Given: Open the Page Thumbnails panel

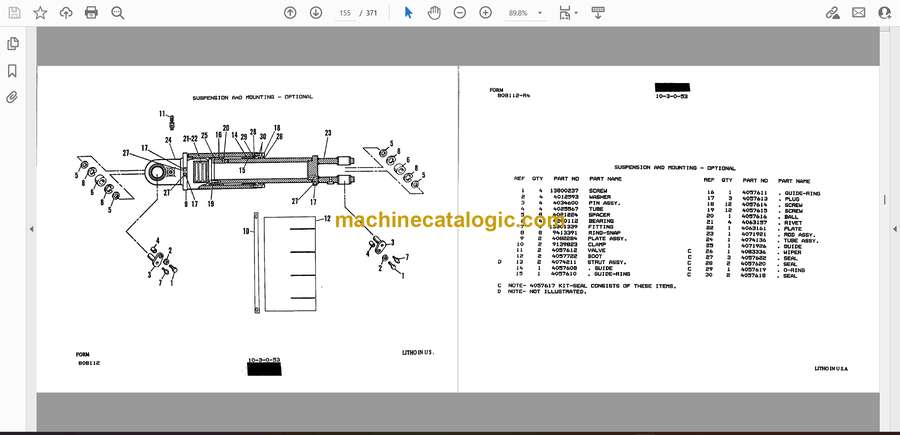Looking at the screenshot, I should [12, 44].
